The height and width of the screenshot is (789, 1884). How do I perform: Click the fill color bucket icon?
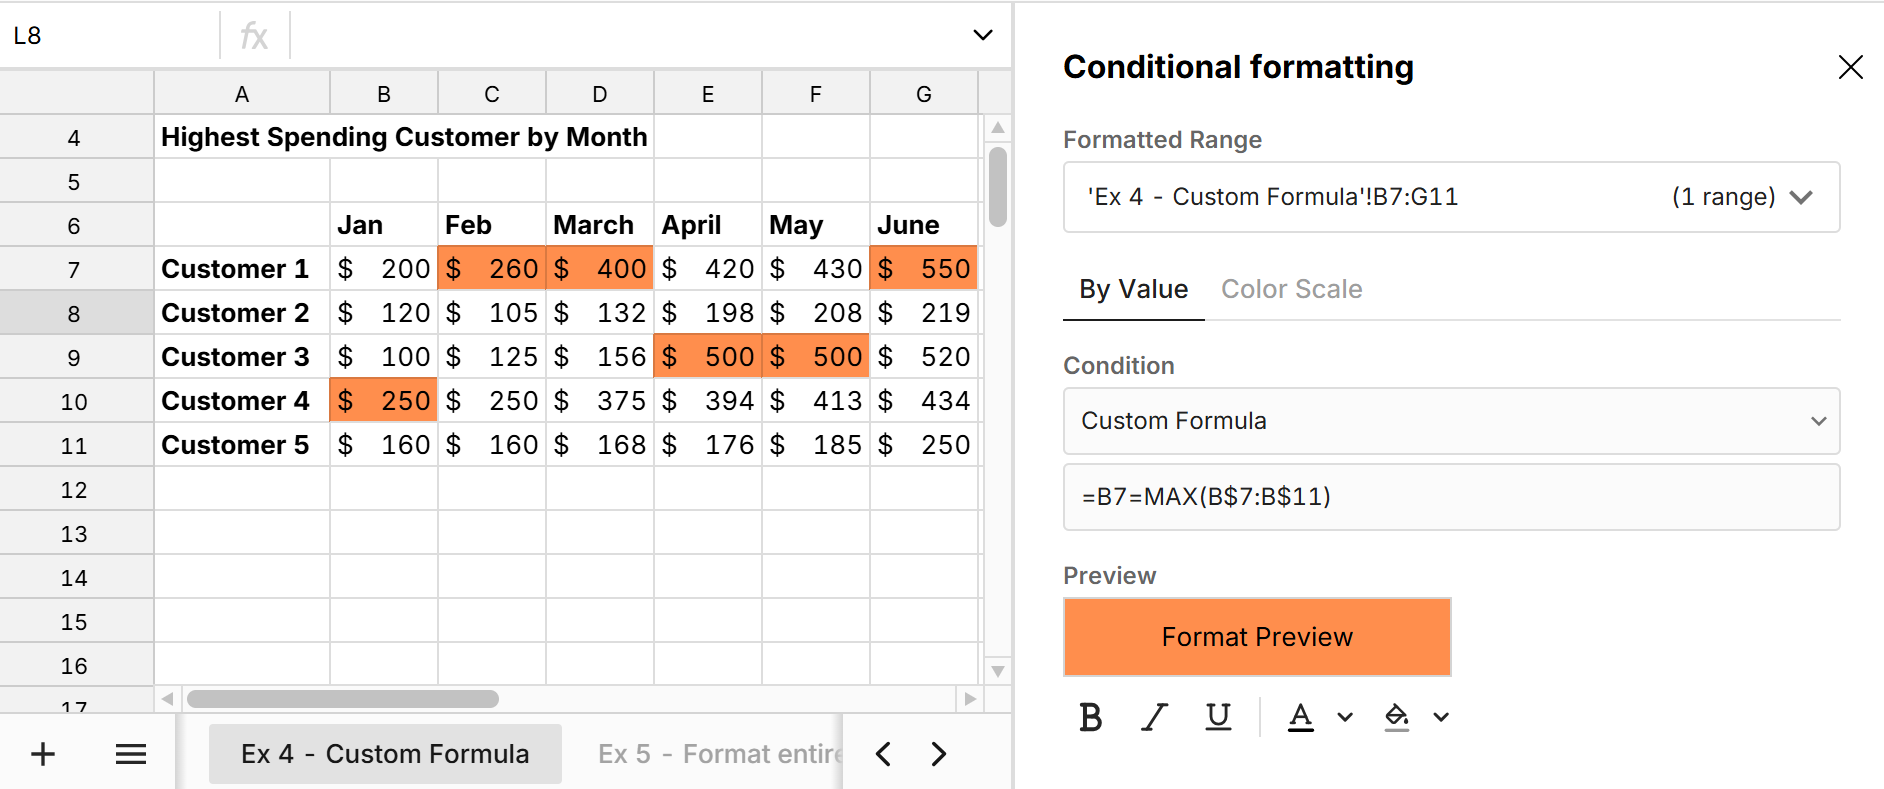(1396, 717)
